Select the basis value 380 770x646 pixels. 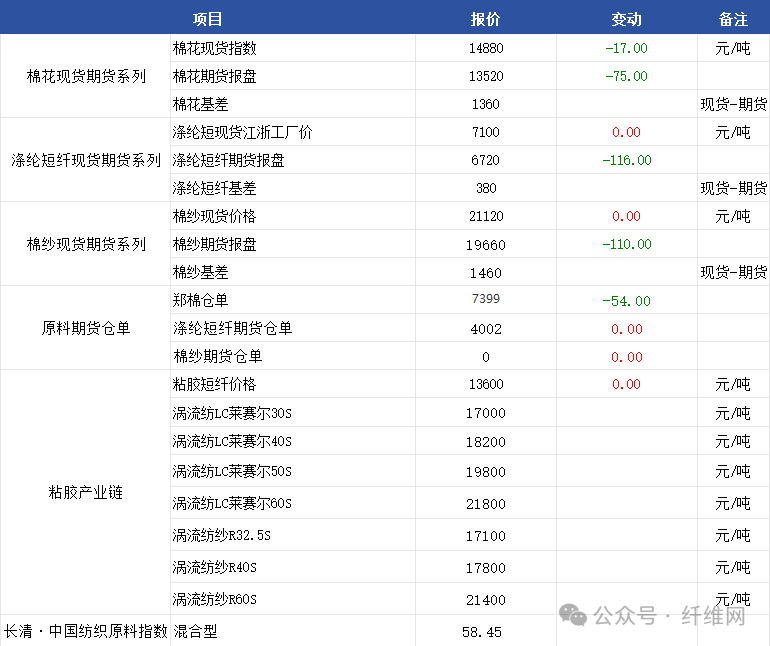tap(486, 188)
